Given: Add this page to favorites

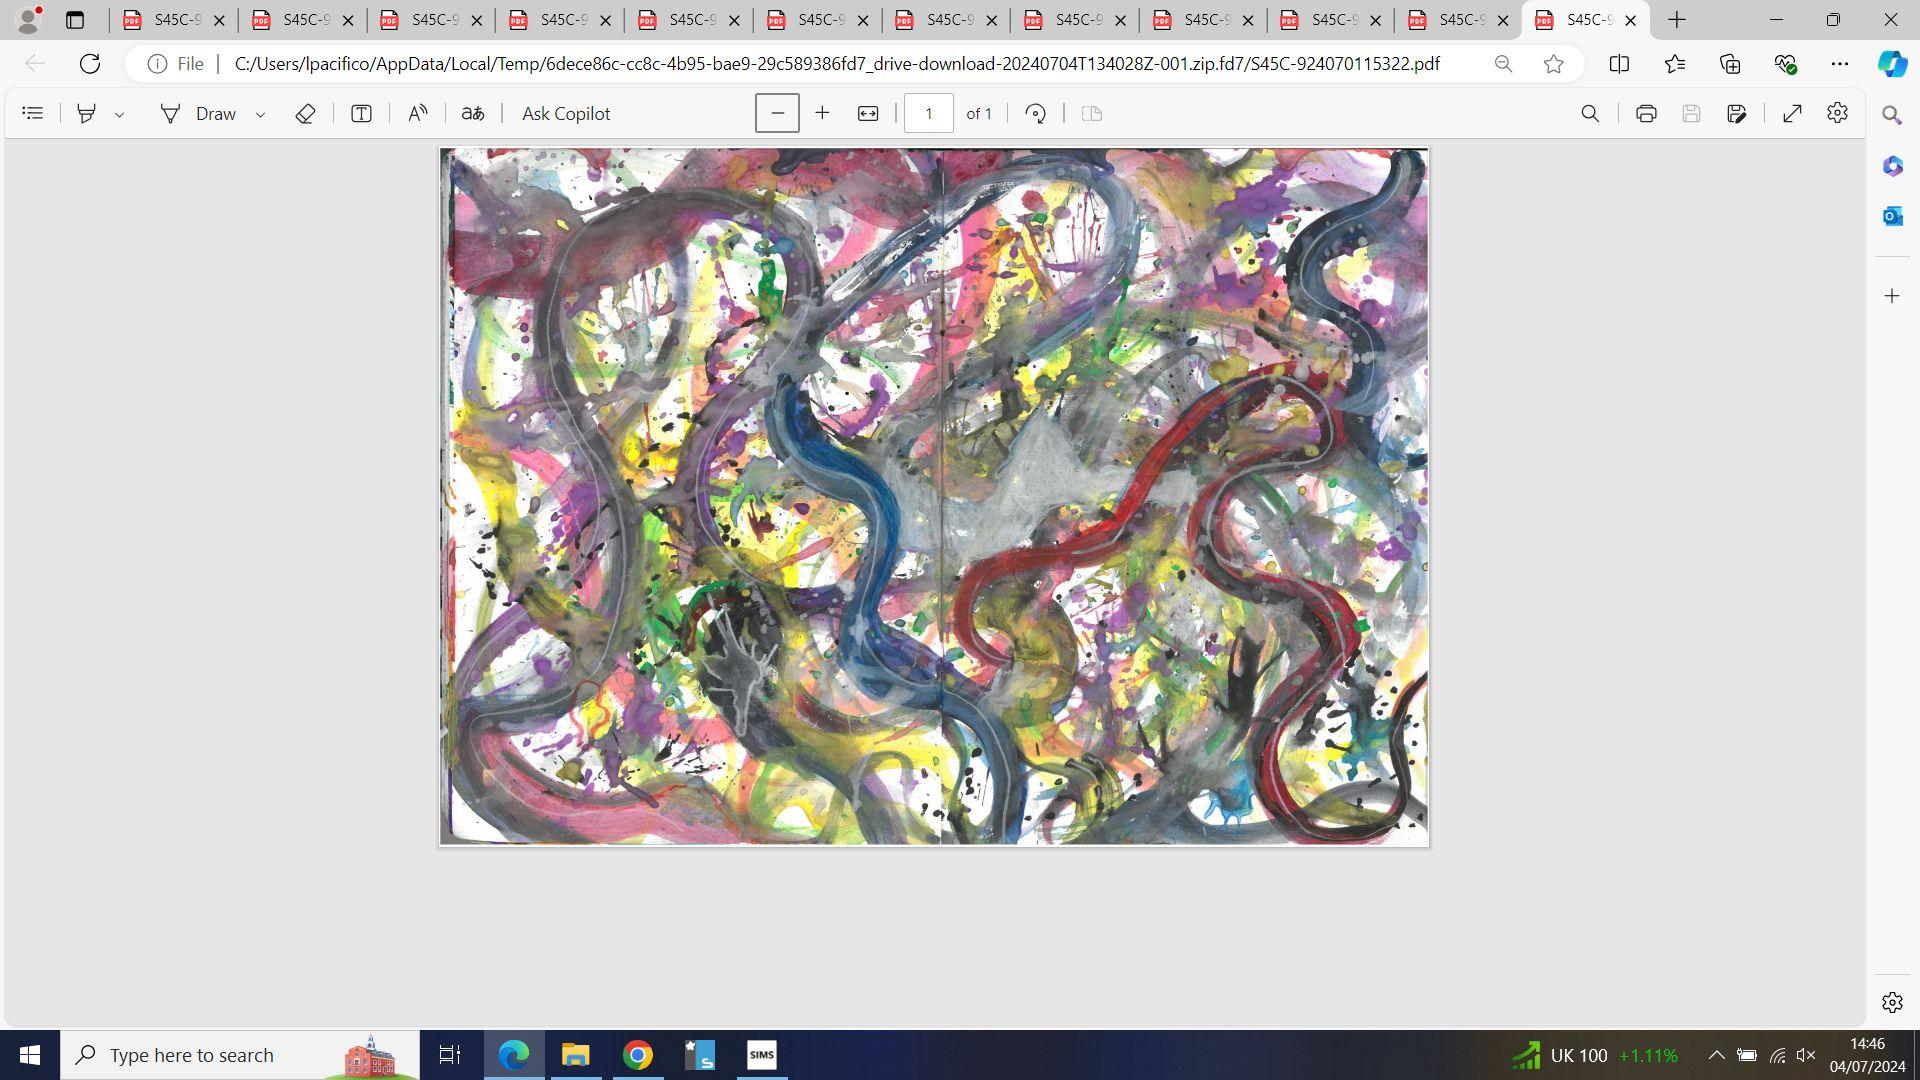Looking at the screenshot, I should (x=1553, y=64).
